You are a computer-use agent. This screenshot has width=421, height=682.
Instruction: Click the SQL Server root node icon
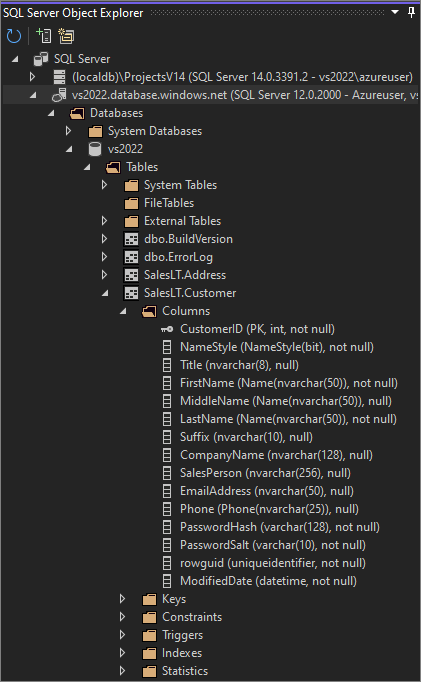[41, 59]
